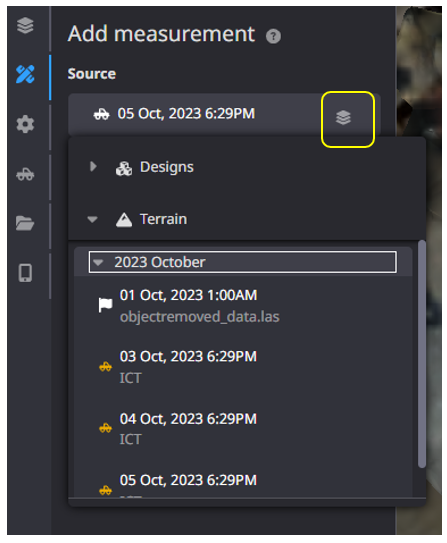Open the mobile device sidebar icon
The image size is (447, 543).
click(x=25, y=273)
